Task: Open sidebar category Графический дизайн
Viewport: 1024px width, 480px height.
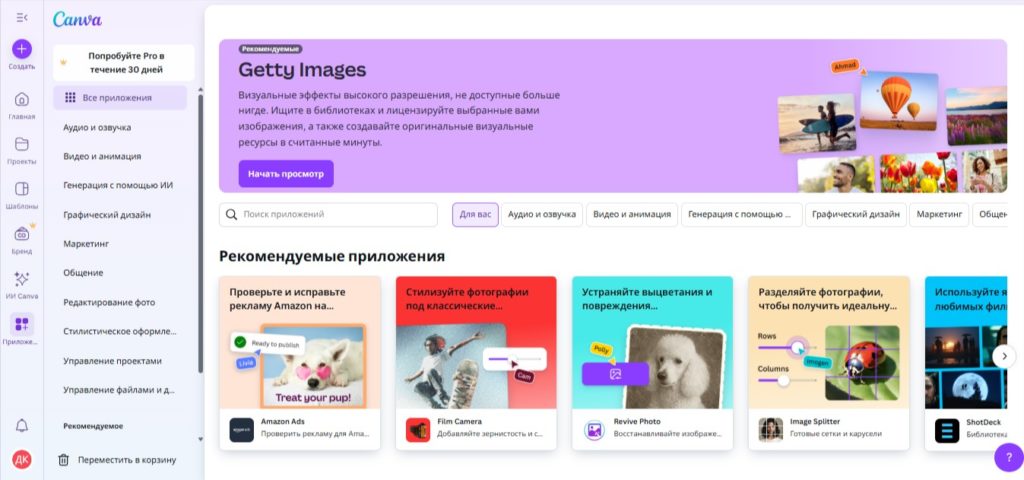Action: [107, 214]
